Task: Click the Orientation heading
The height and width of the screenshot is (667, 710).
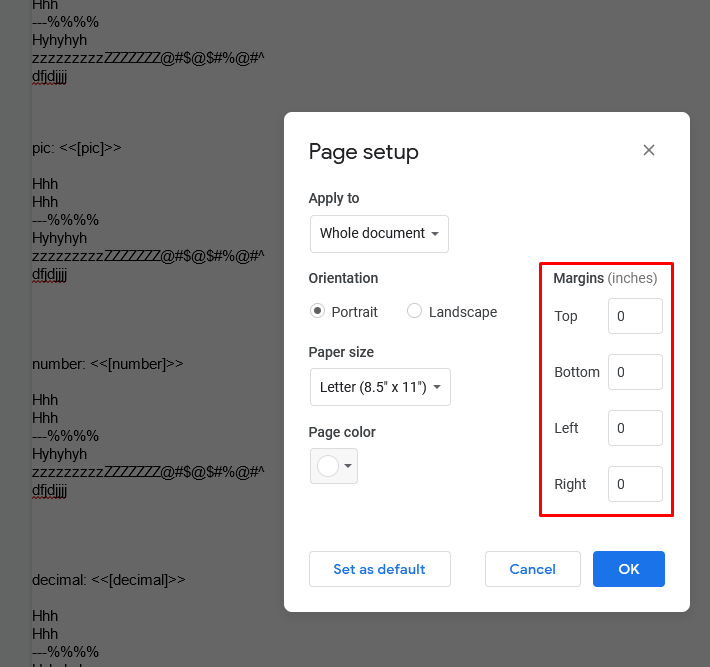Action: [x=343, y=278]
